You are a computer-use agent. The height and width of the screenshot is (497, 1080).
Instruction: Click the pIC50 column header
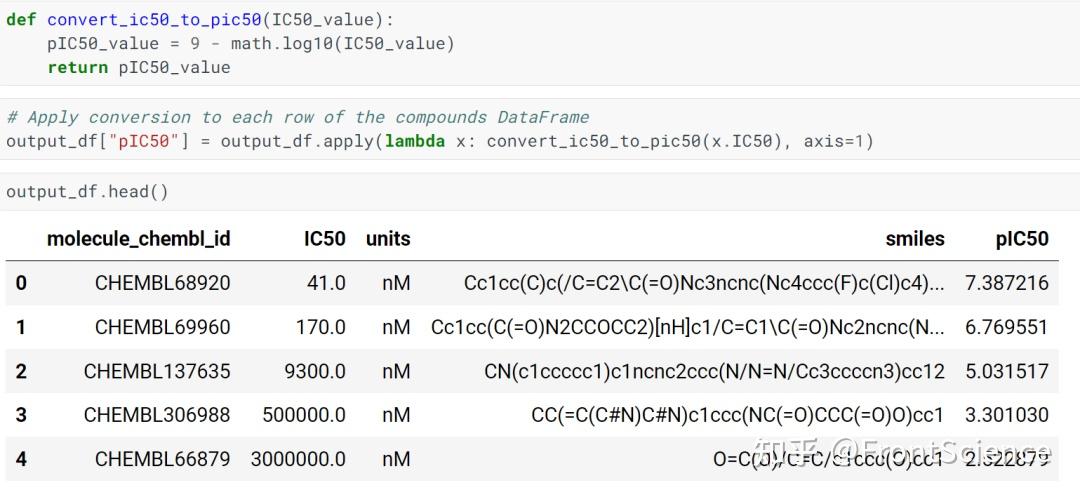point(1022,238)
